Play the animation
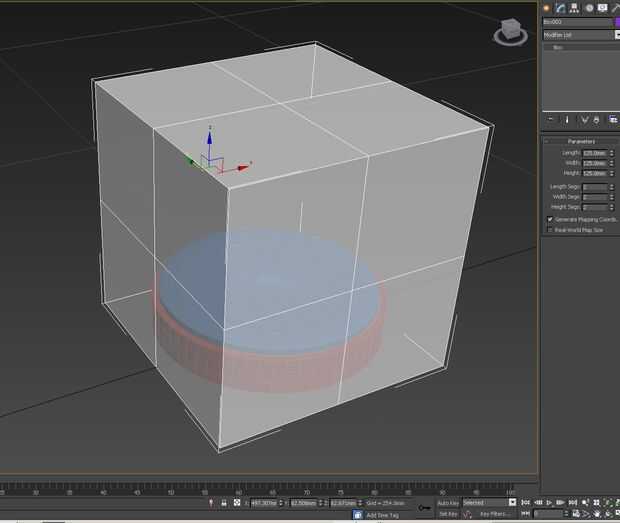The image size is (620, 523). coord(549,502)
